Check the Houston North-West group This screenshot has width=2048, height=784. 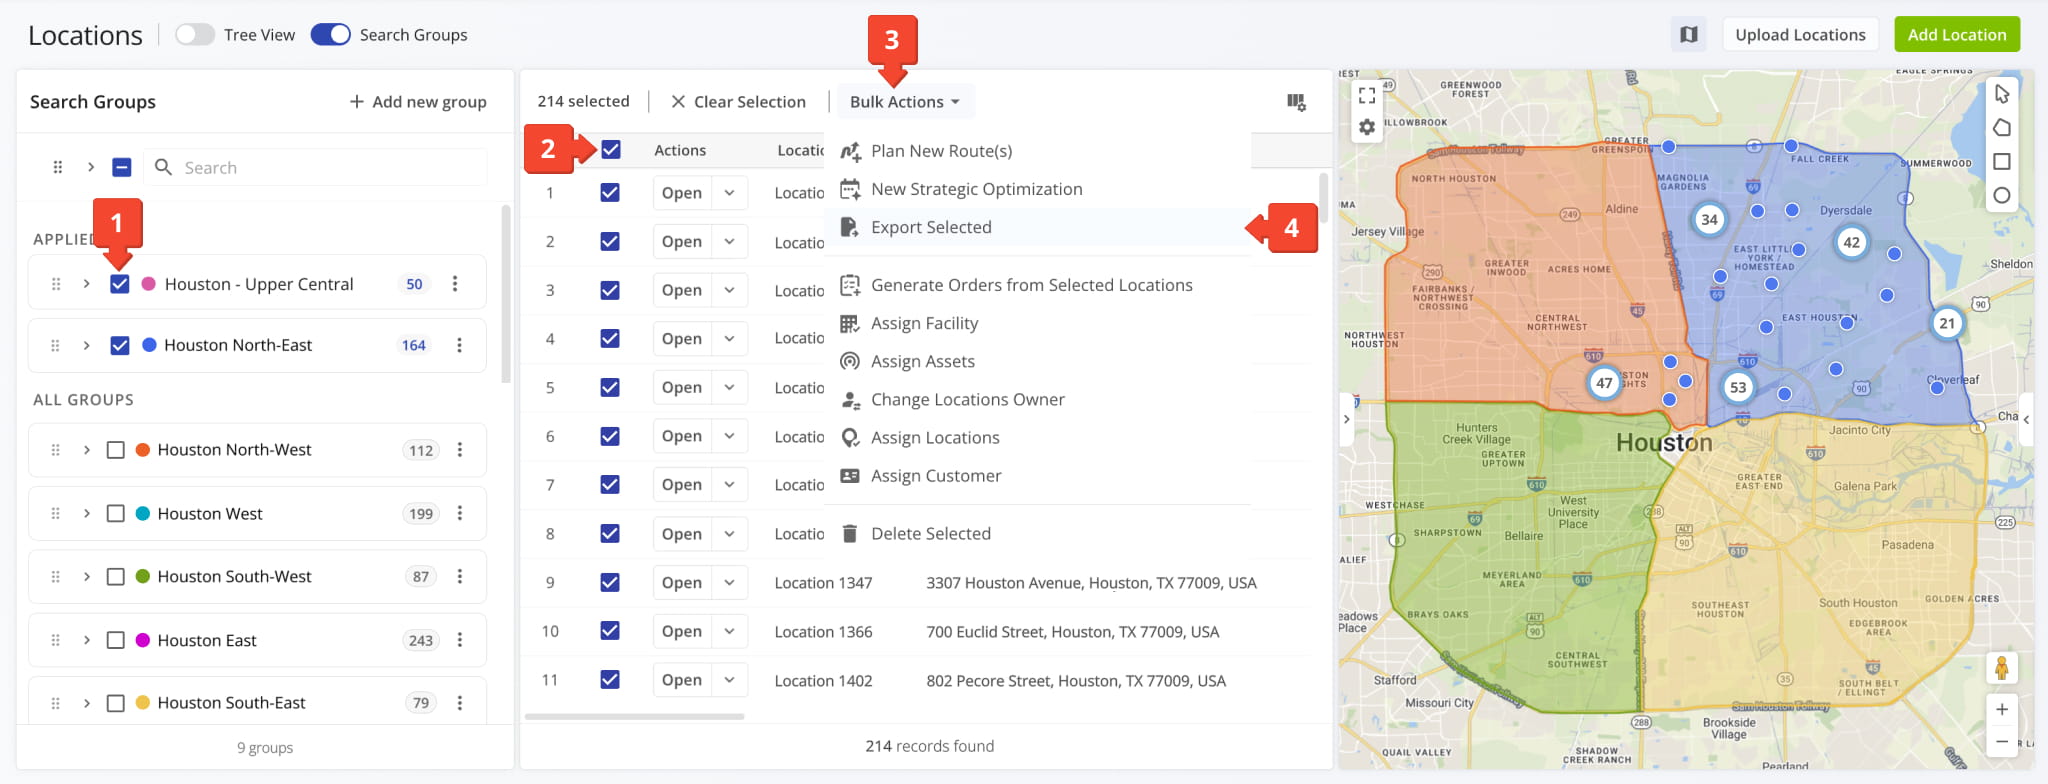pos(116,450)
